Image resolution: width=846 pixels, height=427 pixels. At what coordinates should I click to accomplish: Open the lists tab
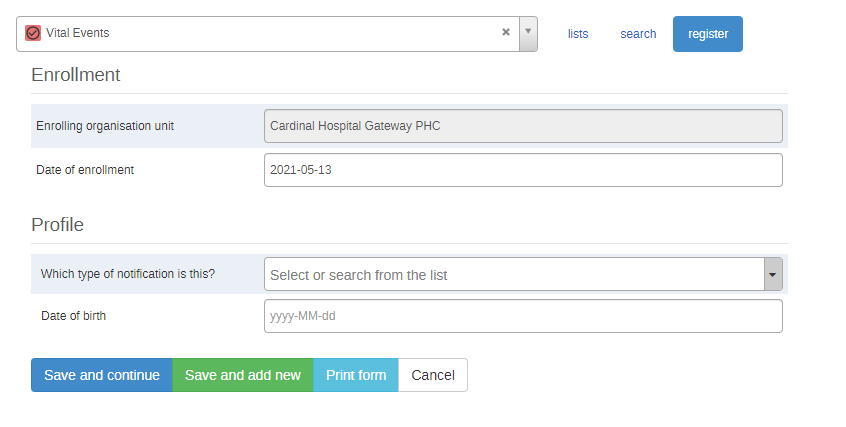coord(578,34)
